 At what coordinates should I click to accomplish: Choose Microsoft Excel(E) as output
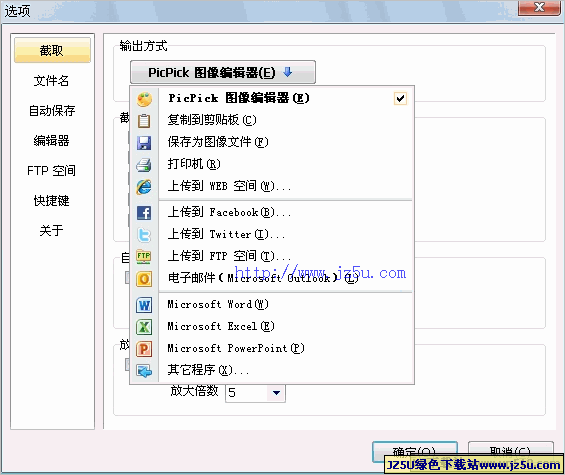(272, 327)
